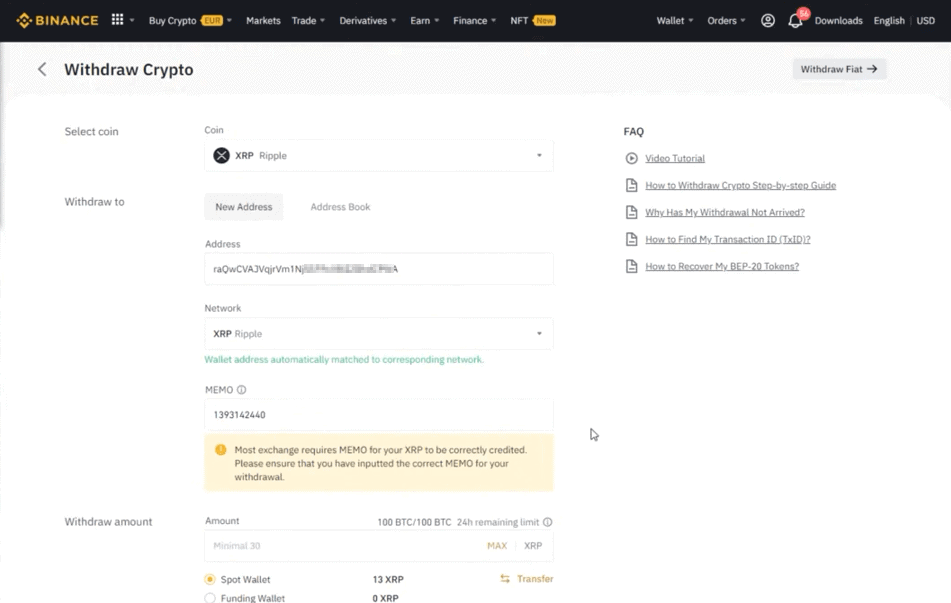Expand the Trade menu
951x603 pixels.
click(308, 21)
